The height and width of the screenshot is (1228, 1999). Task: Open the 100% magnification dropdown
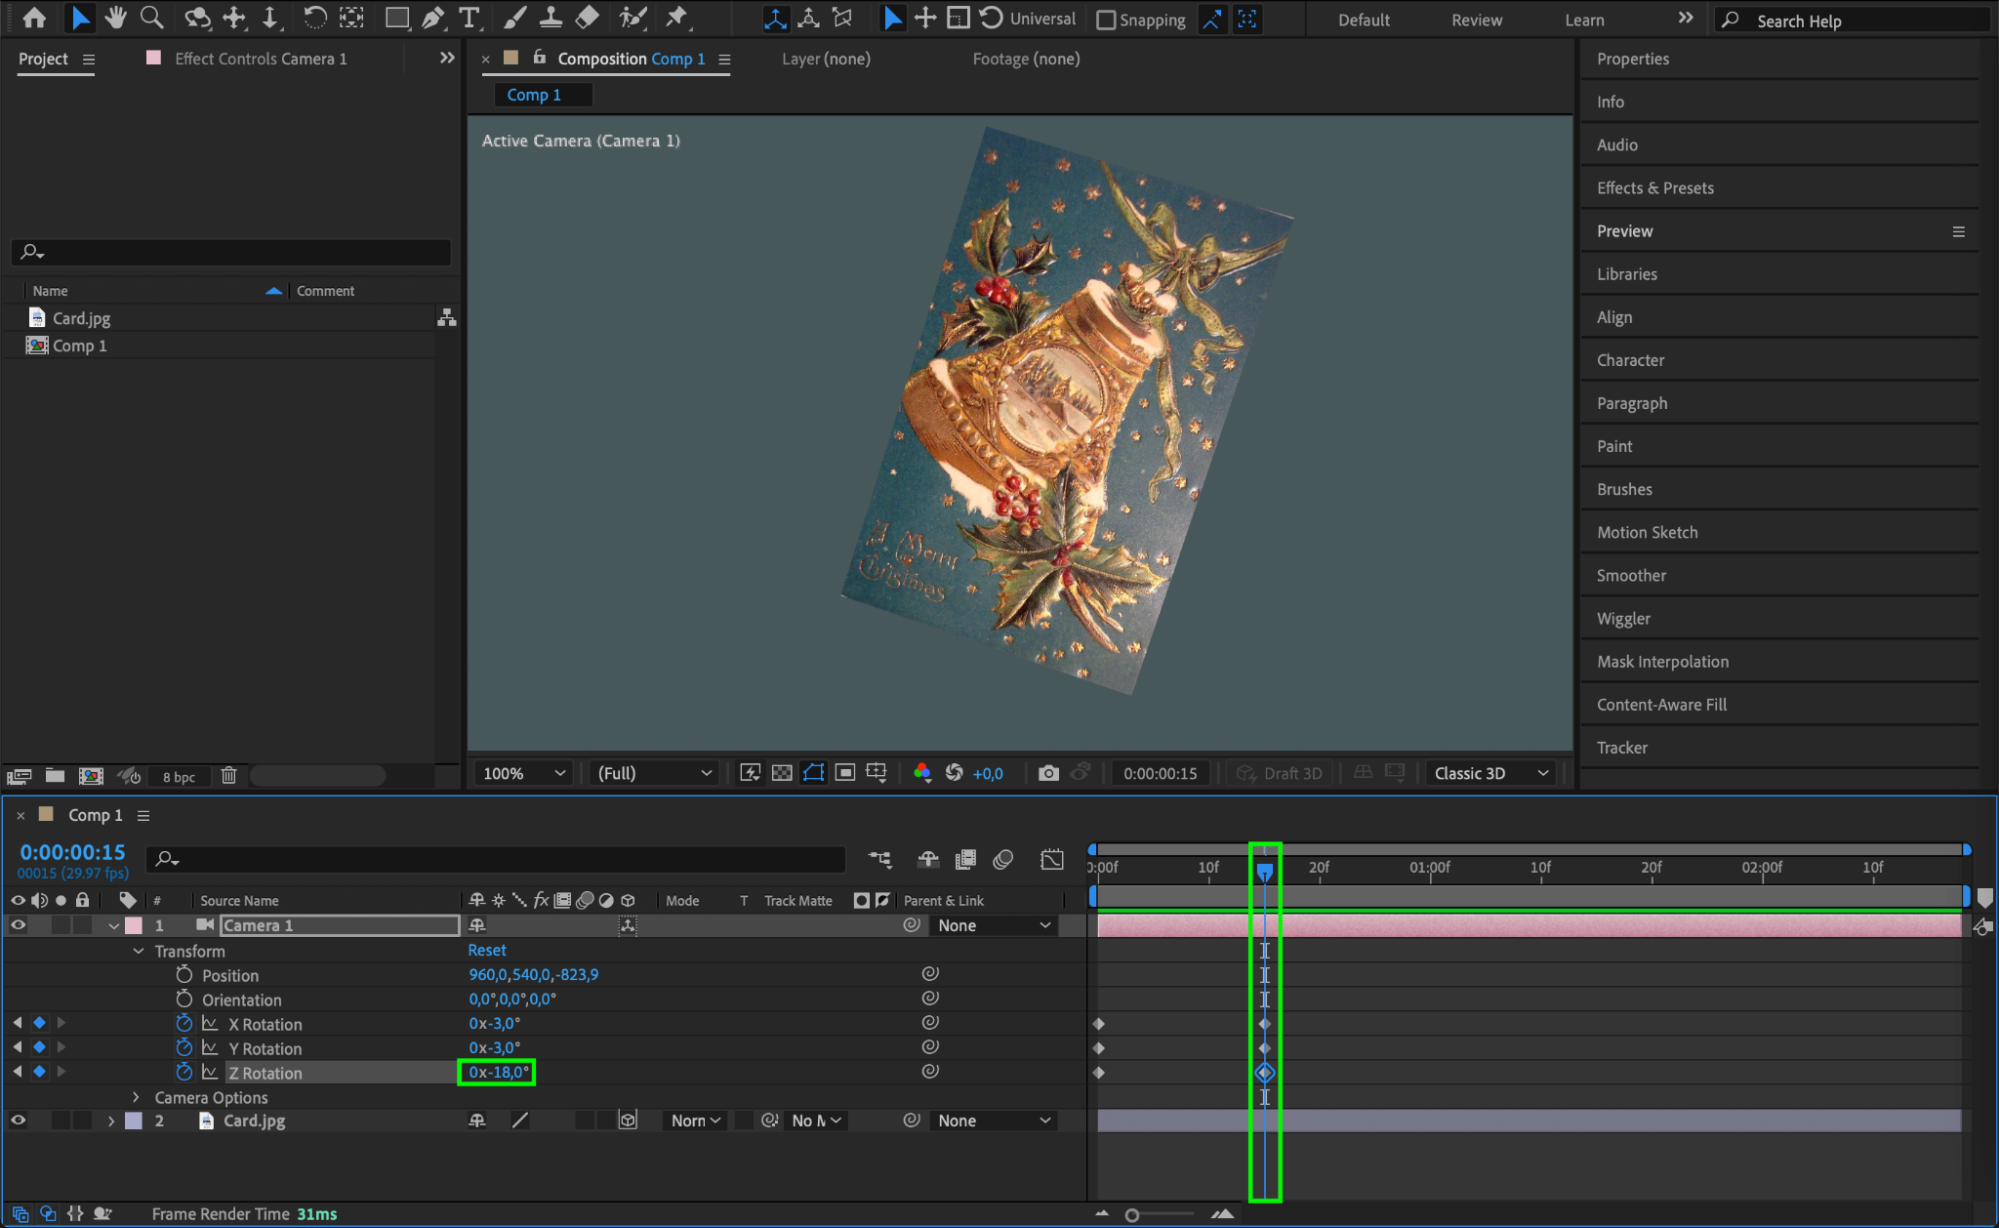point(524,773)
